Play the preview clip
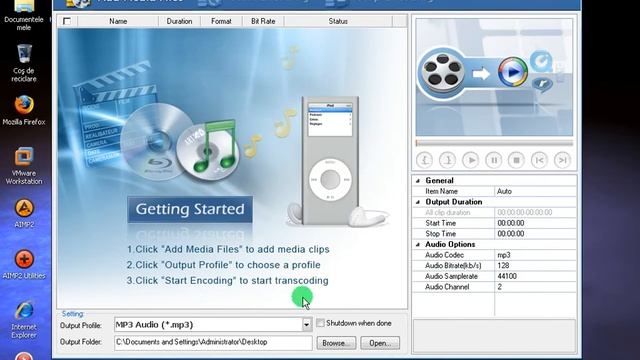Image resolution: width=640 pixels, height=360 pixels. (471, 160)
